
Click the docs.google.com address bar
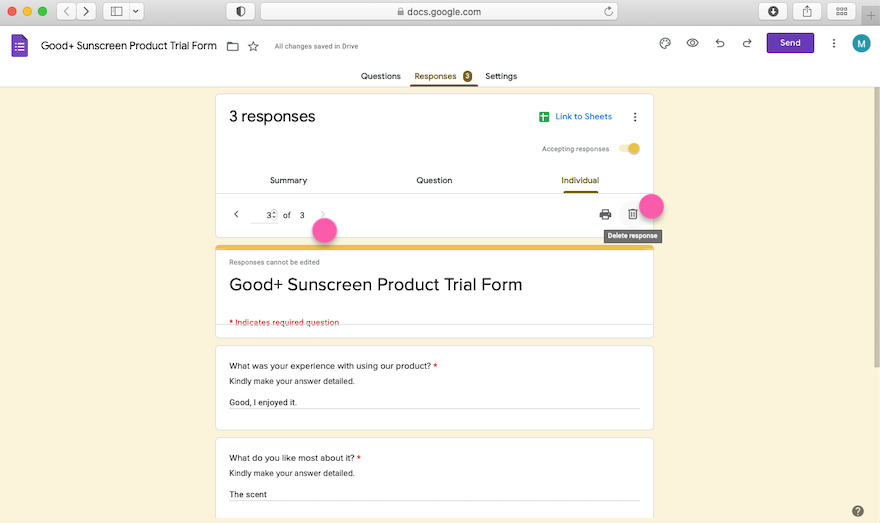click(439, 11)
